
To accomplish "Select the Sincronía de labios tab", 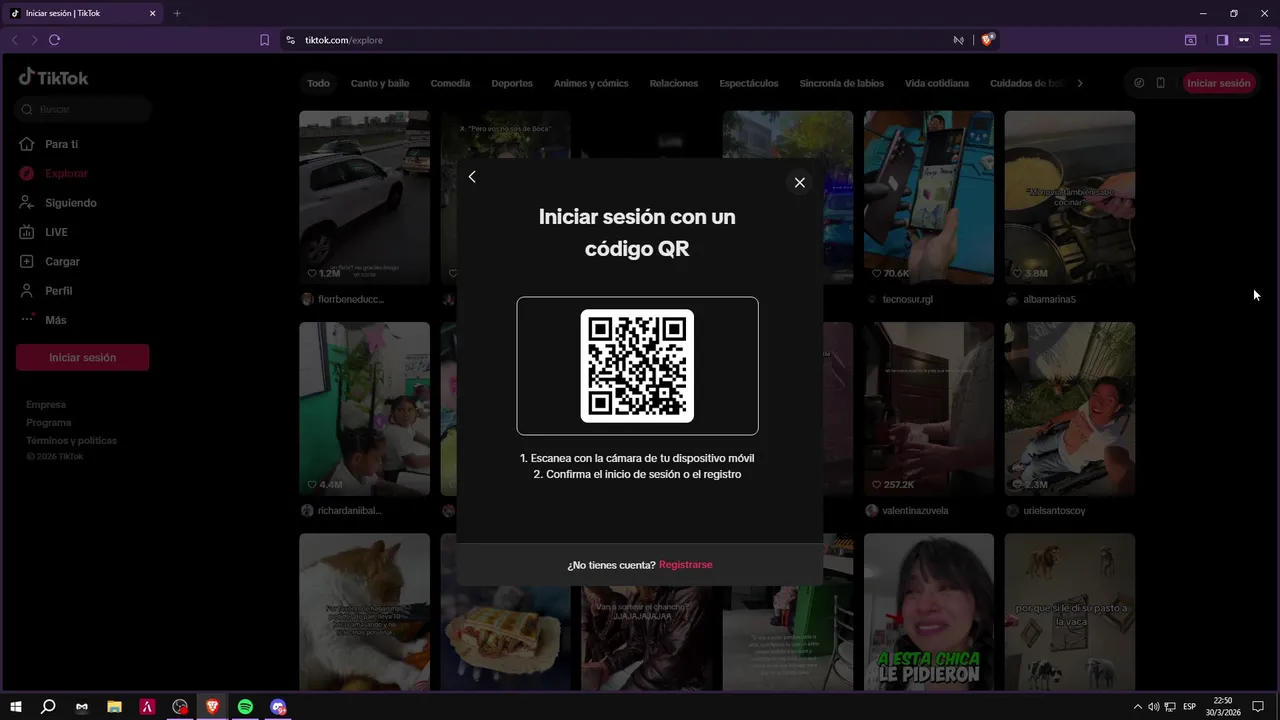I will click(842, 83).
